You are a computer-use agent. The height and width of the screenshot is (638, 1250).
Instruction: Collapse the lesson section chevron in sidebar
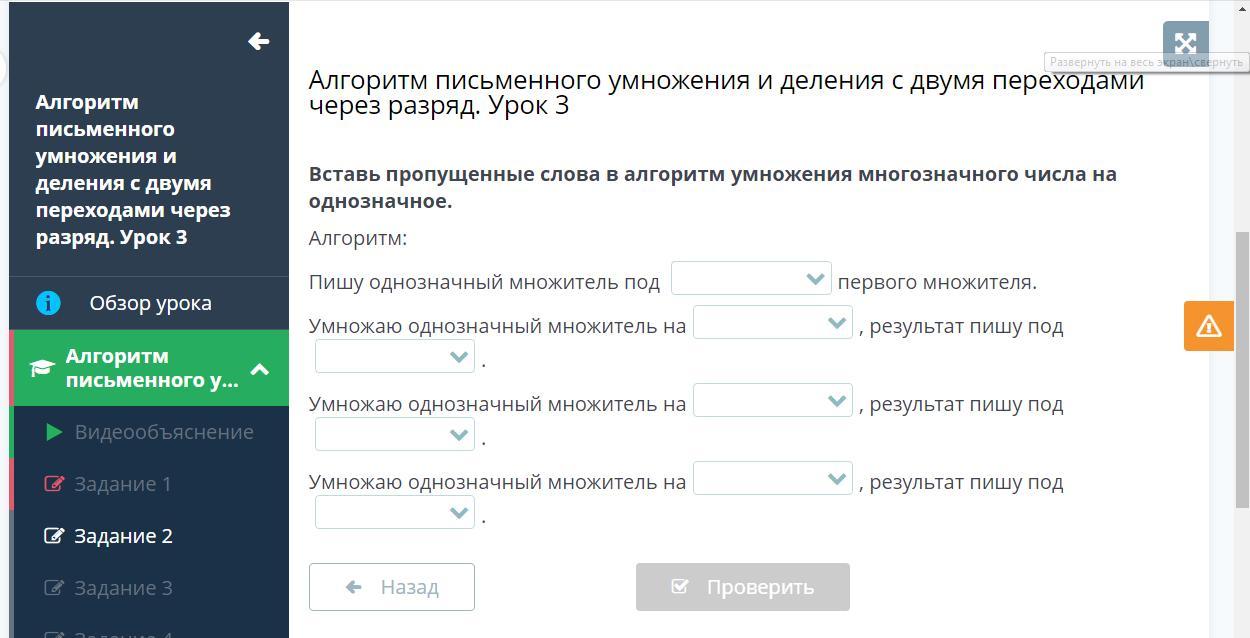(x=259, y=369)
